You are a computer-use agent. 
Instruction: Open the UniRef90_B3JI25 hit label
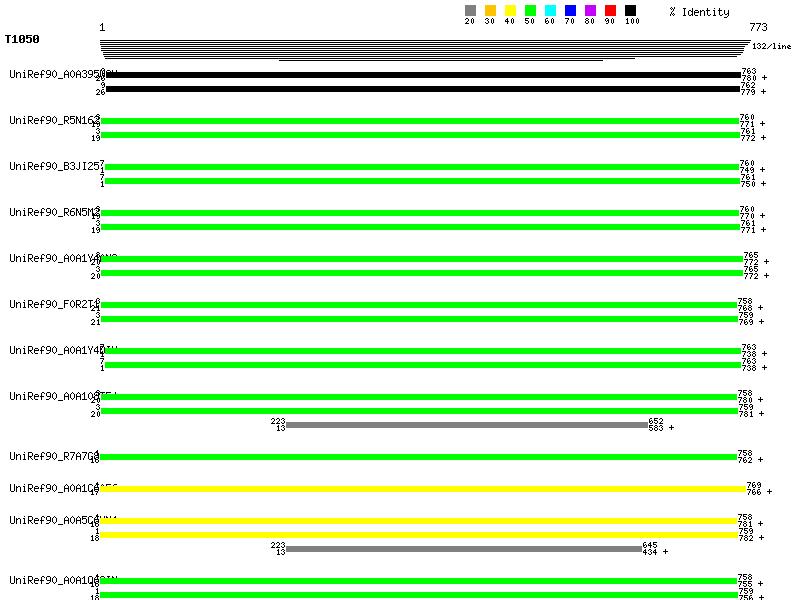point(54,166)
